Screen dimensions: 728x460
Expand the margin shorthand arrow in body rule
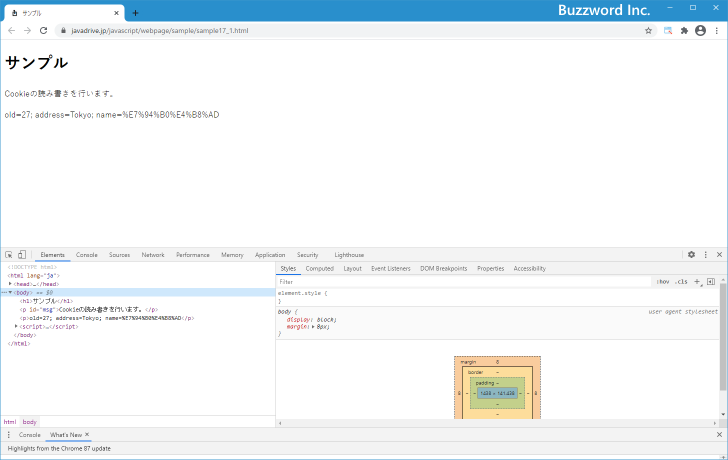tap(313, 327)
